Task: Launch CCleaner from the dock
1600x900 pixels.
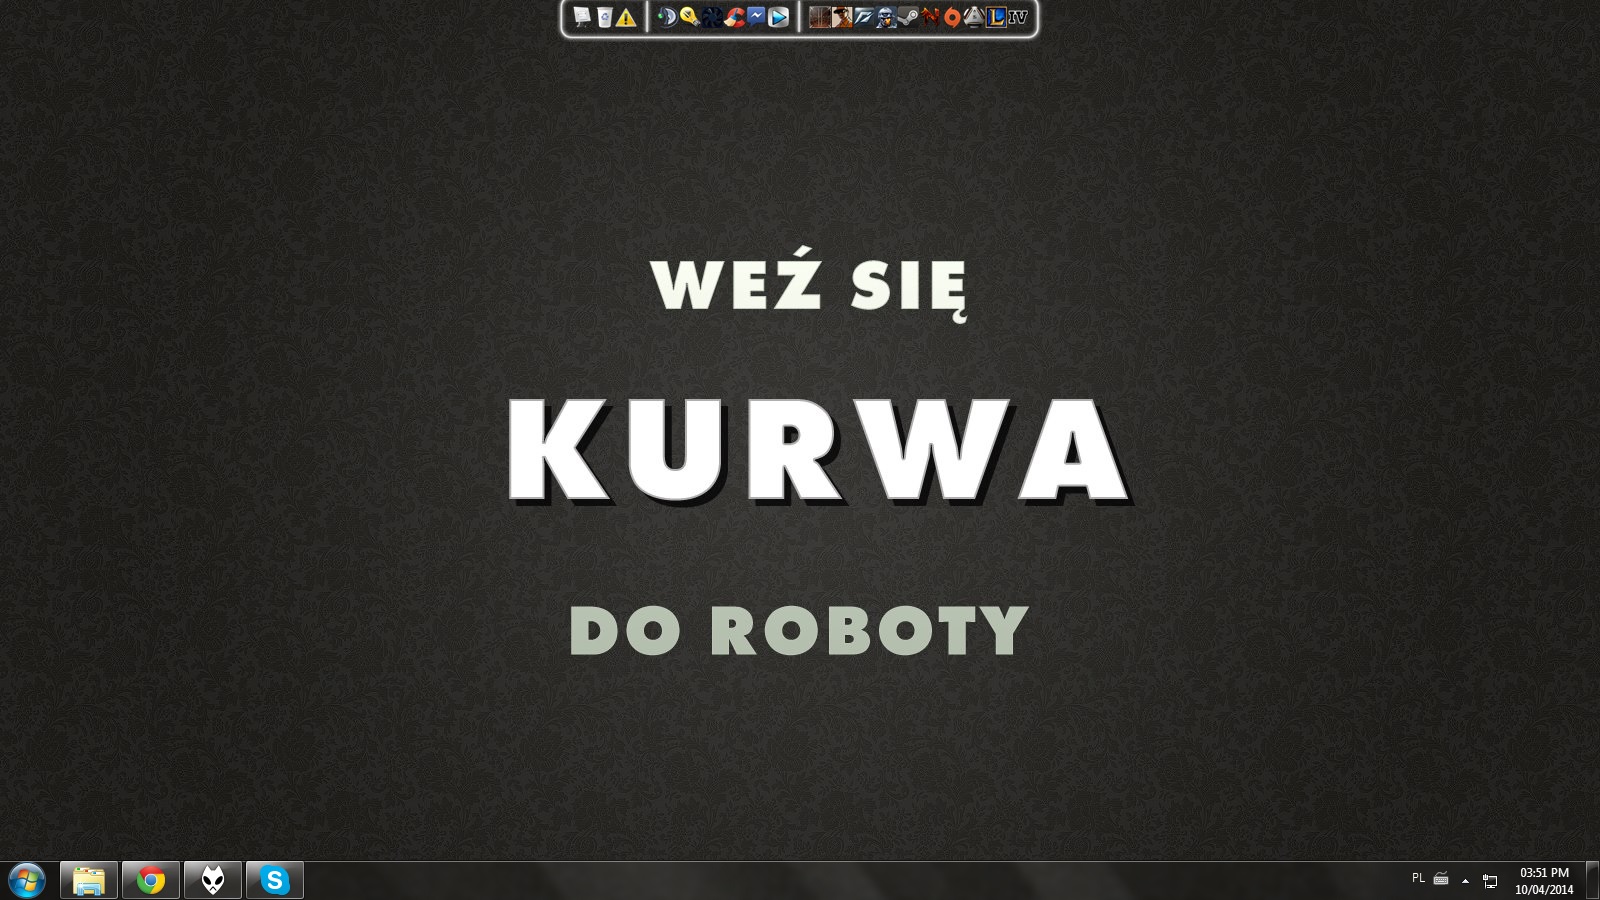Action: pyautogui.click(x=734, y=17)
